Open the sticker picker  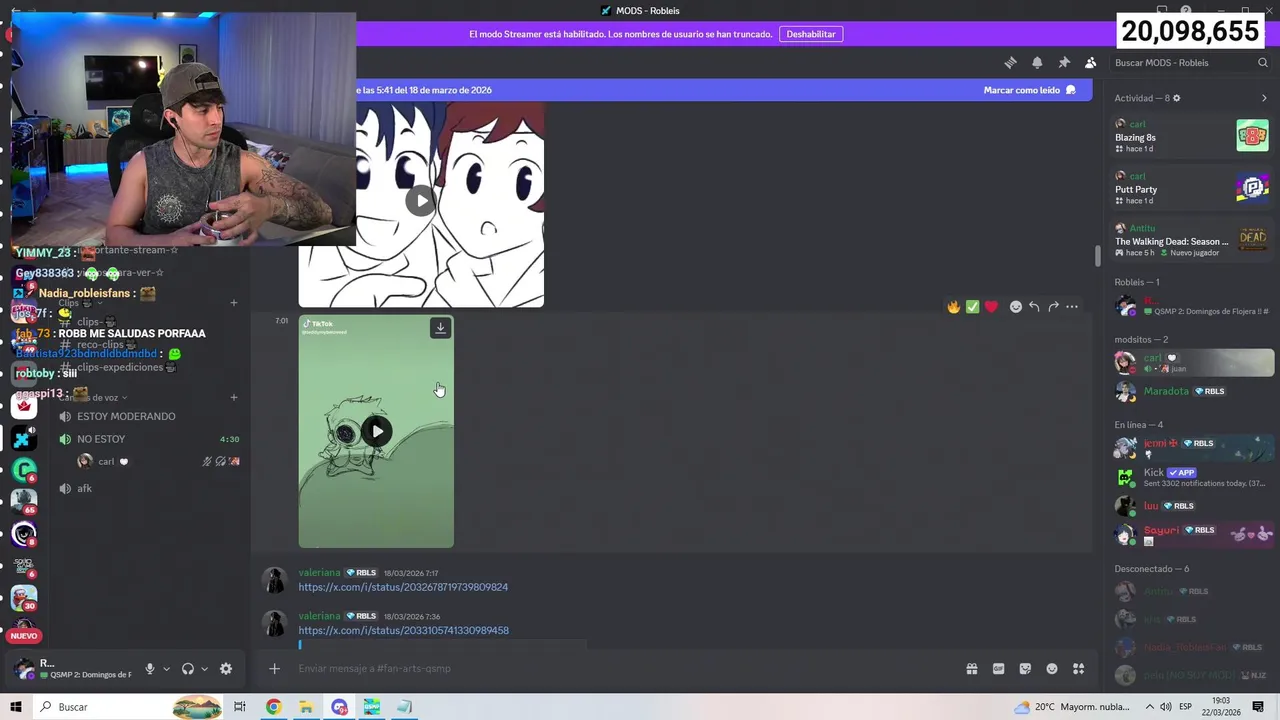[1025, 669]
